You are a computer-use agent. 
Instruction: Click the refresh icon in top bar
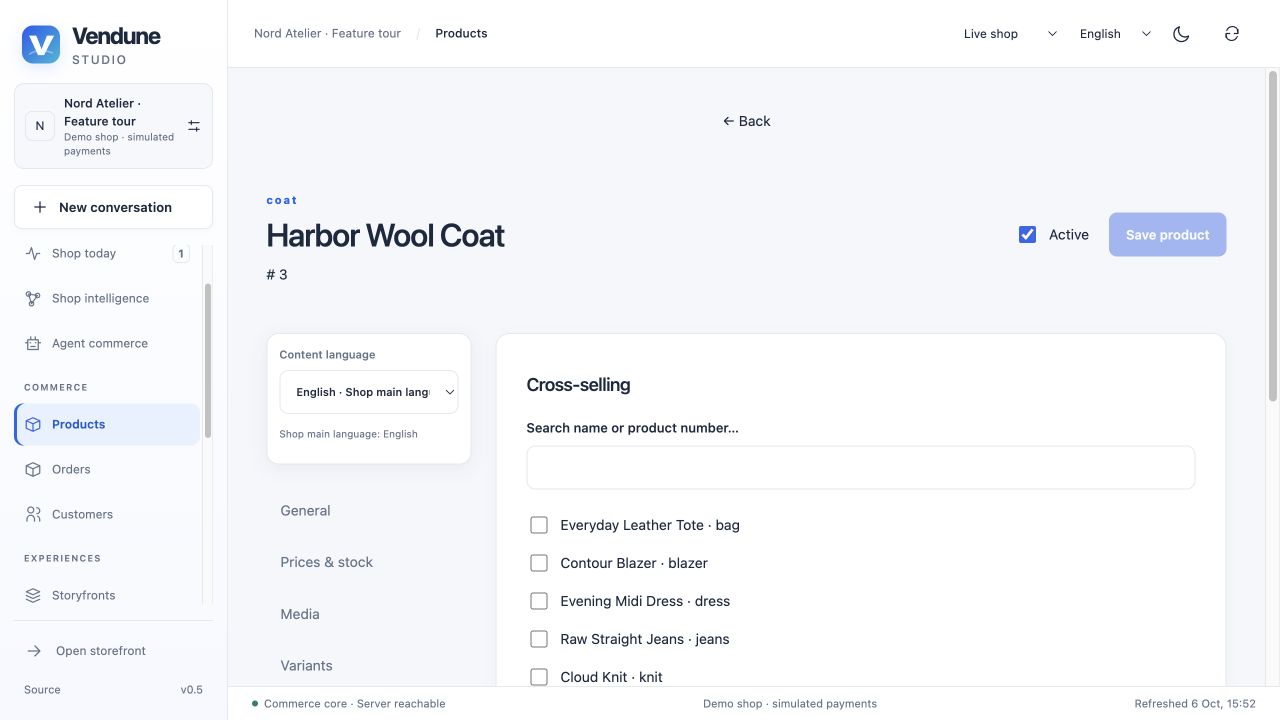[1232, 34]
